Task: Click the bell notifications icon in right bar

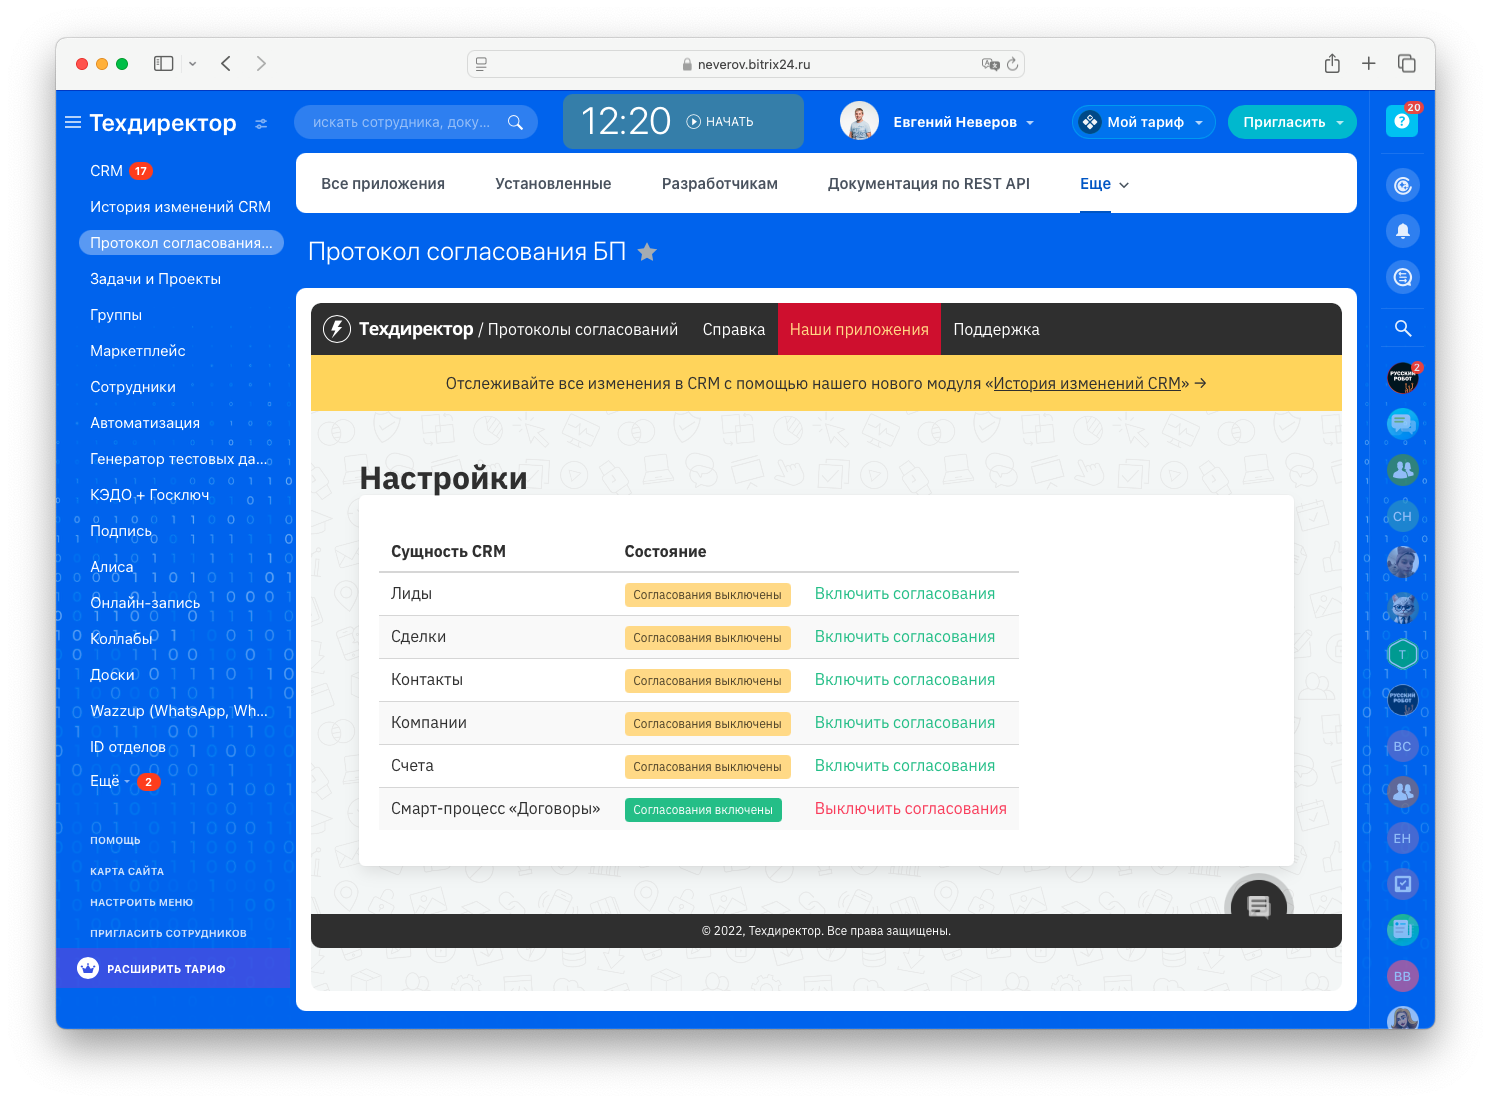Action: coord(1403,231)
